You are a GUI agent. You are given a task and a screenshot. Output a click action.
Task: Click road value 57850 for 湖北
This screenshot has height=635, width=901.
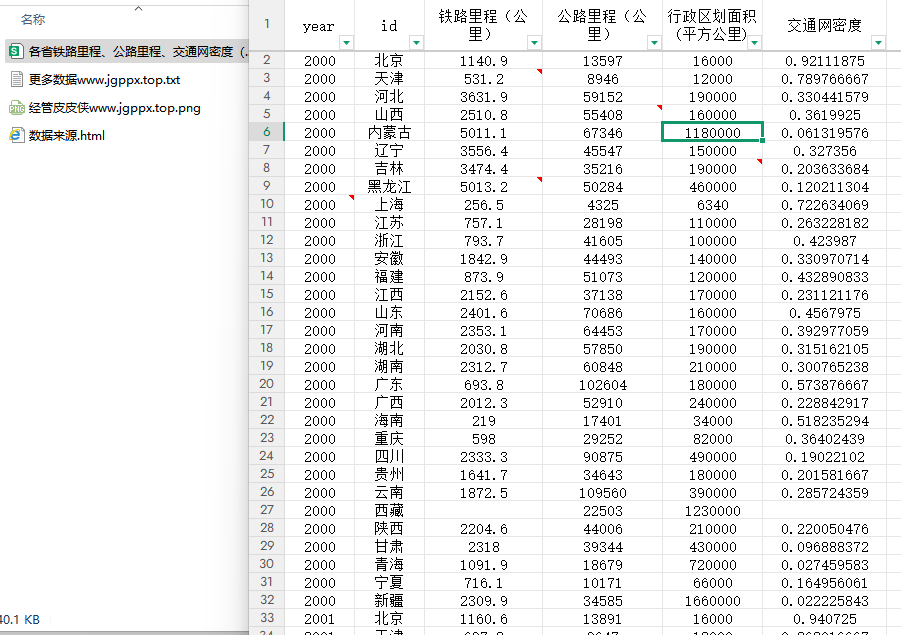click(x=602, y=348)
